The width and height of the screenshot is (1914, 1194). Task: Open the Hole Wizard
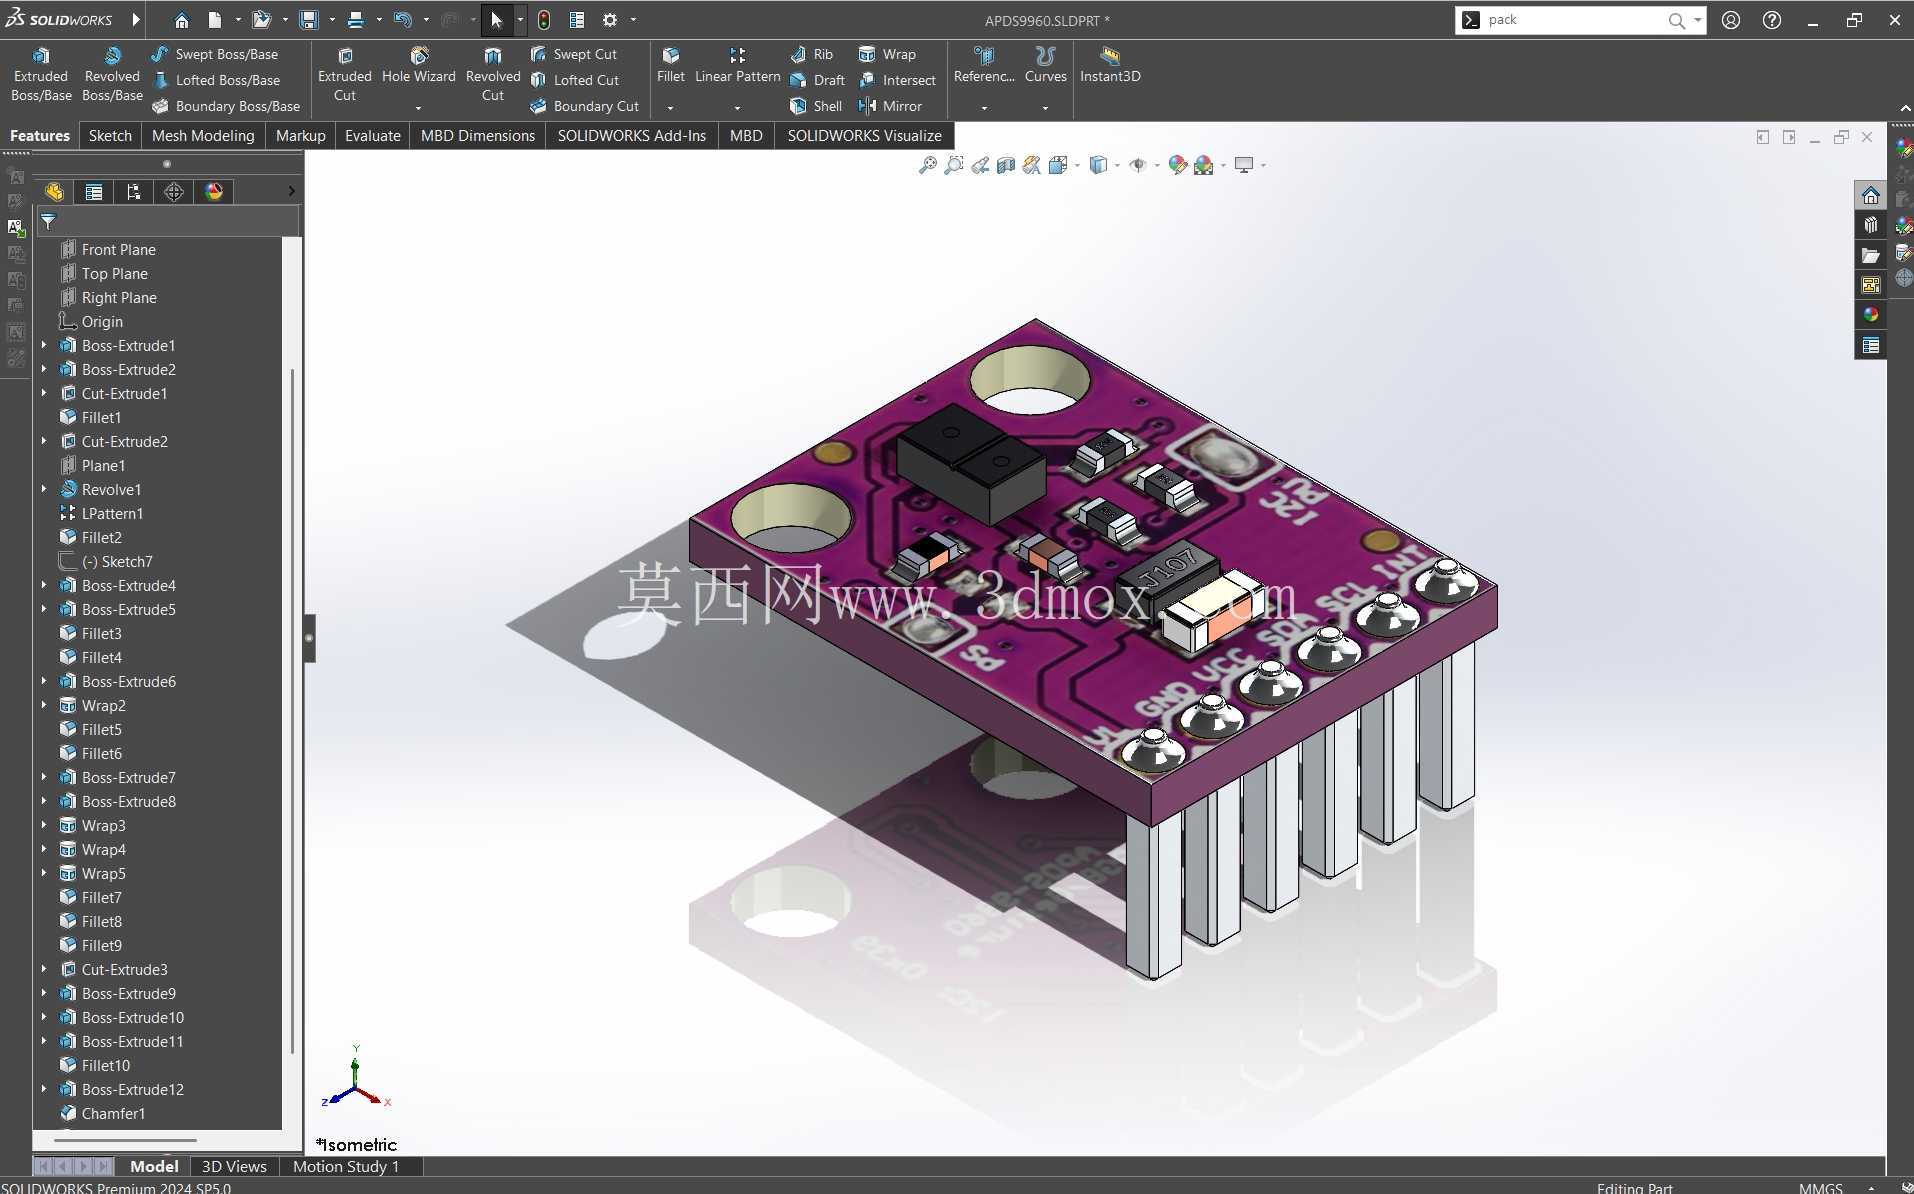point(419,66)
